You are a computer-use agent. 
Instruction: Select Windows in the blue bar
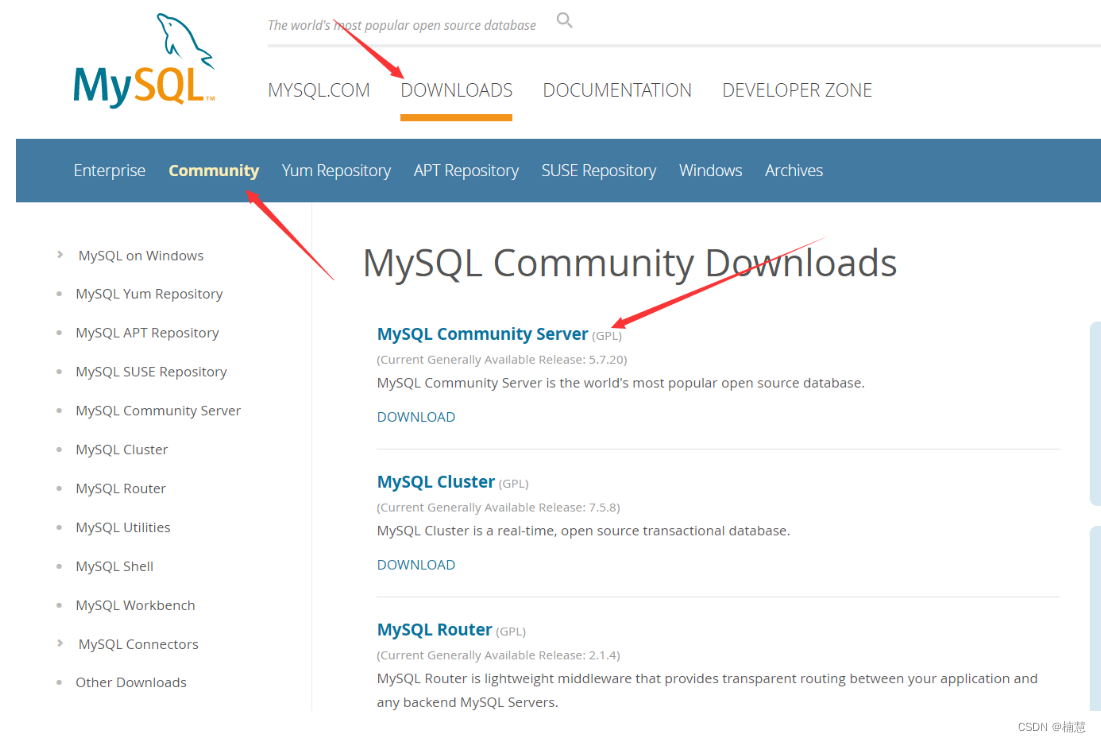click(x=711, y=171)
